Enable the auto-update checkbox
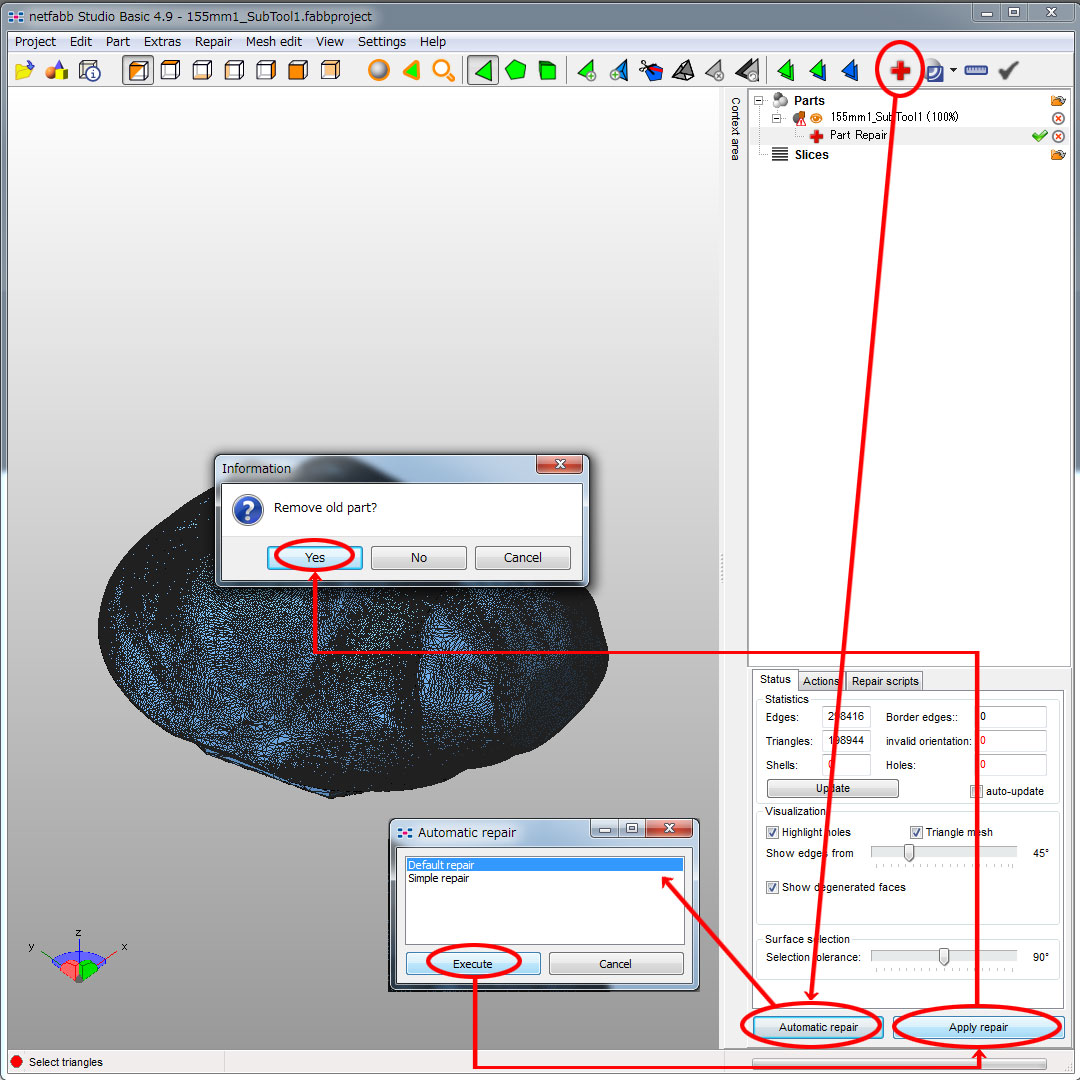 coord(976,791)
